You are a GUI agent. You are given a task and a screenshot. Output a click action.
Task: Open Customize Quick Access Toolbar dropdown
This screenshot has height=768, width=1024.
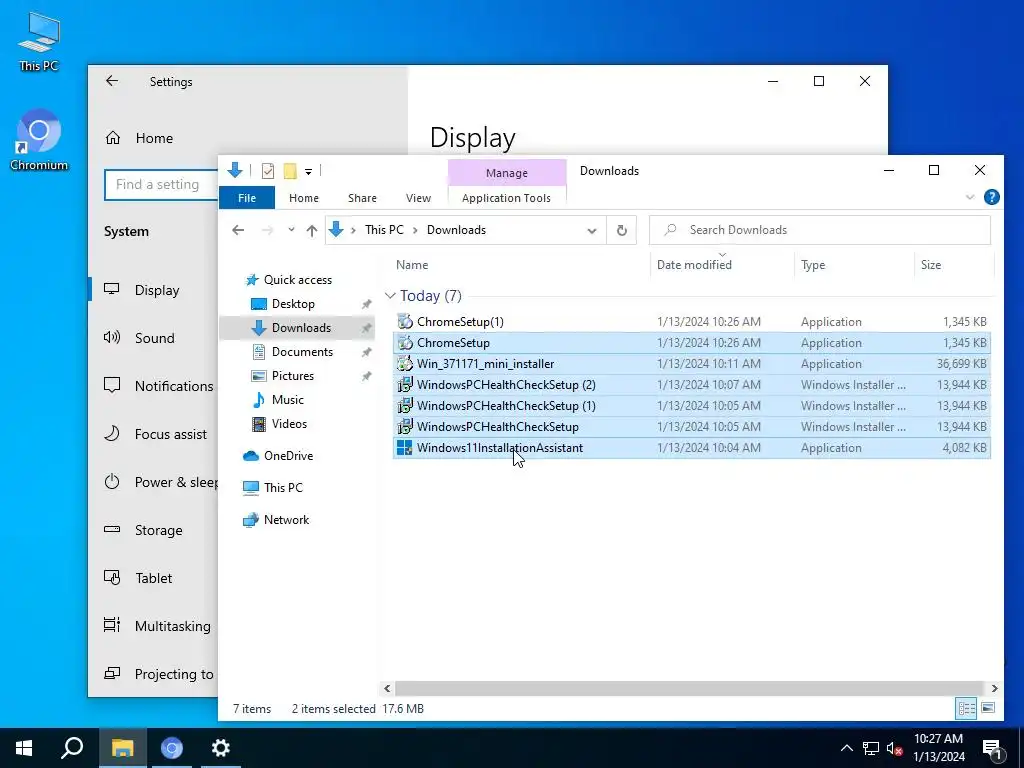tap(308, 172)
